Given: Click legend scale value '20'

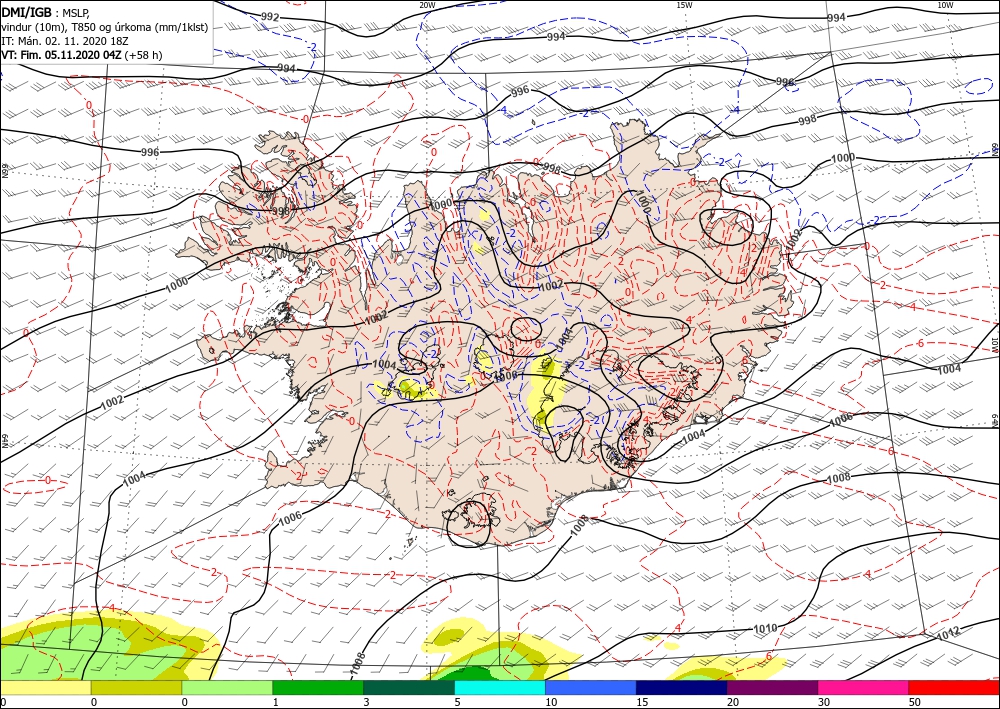Looking at the screenshot, I should coord(733,702).
